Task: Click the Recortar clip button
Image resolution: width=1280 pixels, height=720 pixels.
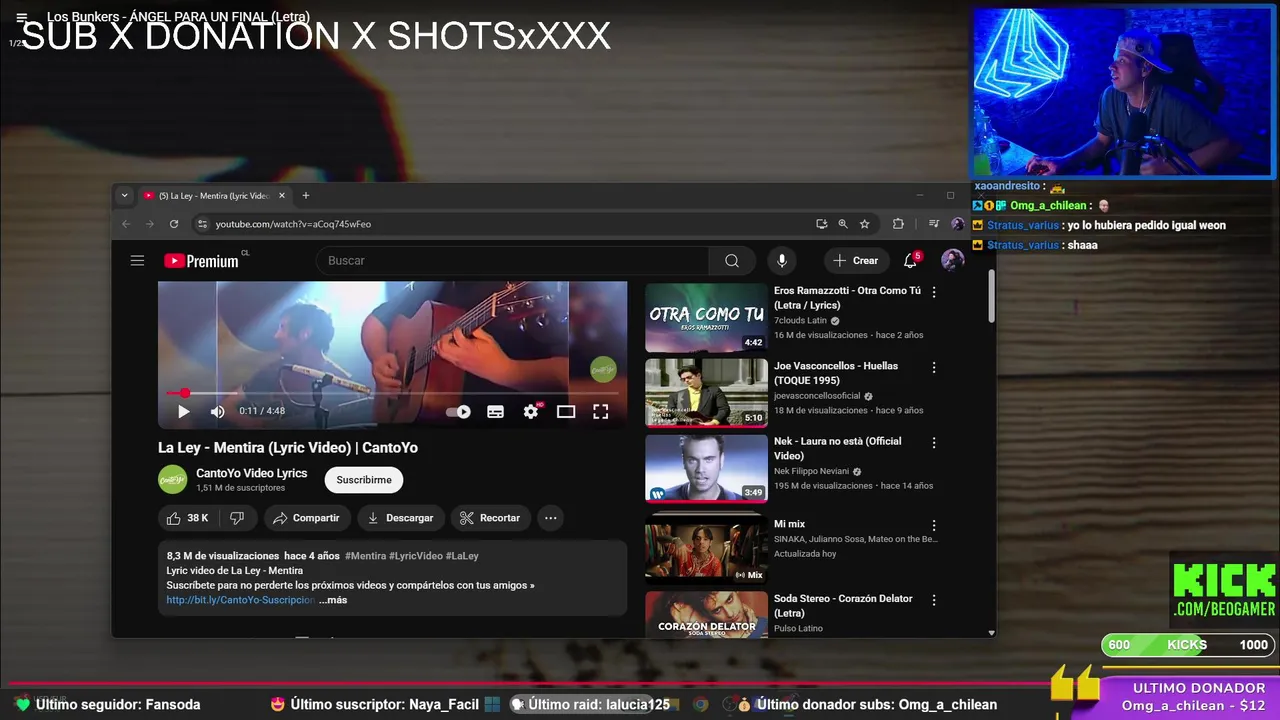Action: (x=490, y=518)
